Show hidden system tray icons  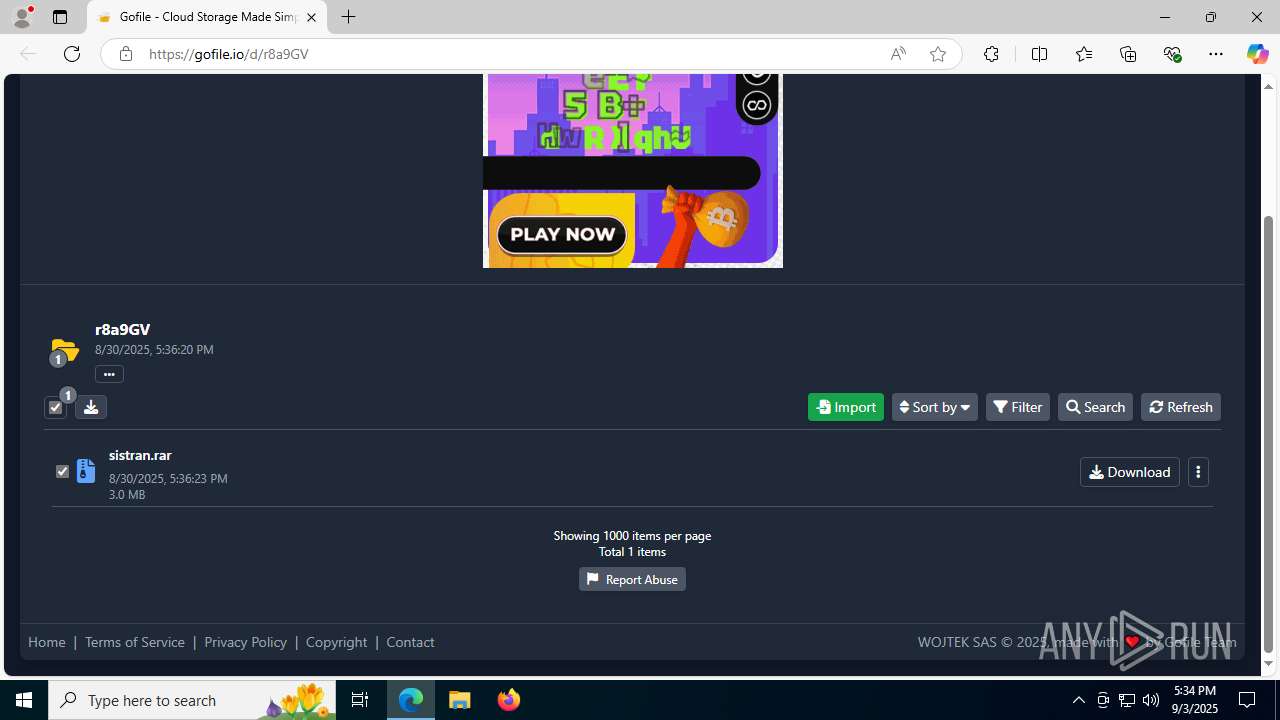[1078, 700]
